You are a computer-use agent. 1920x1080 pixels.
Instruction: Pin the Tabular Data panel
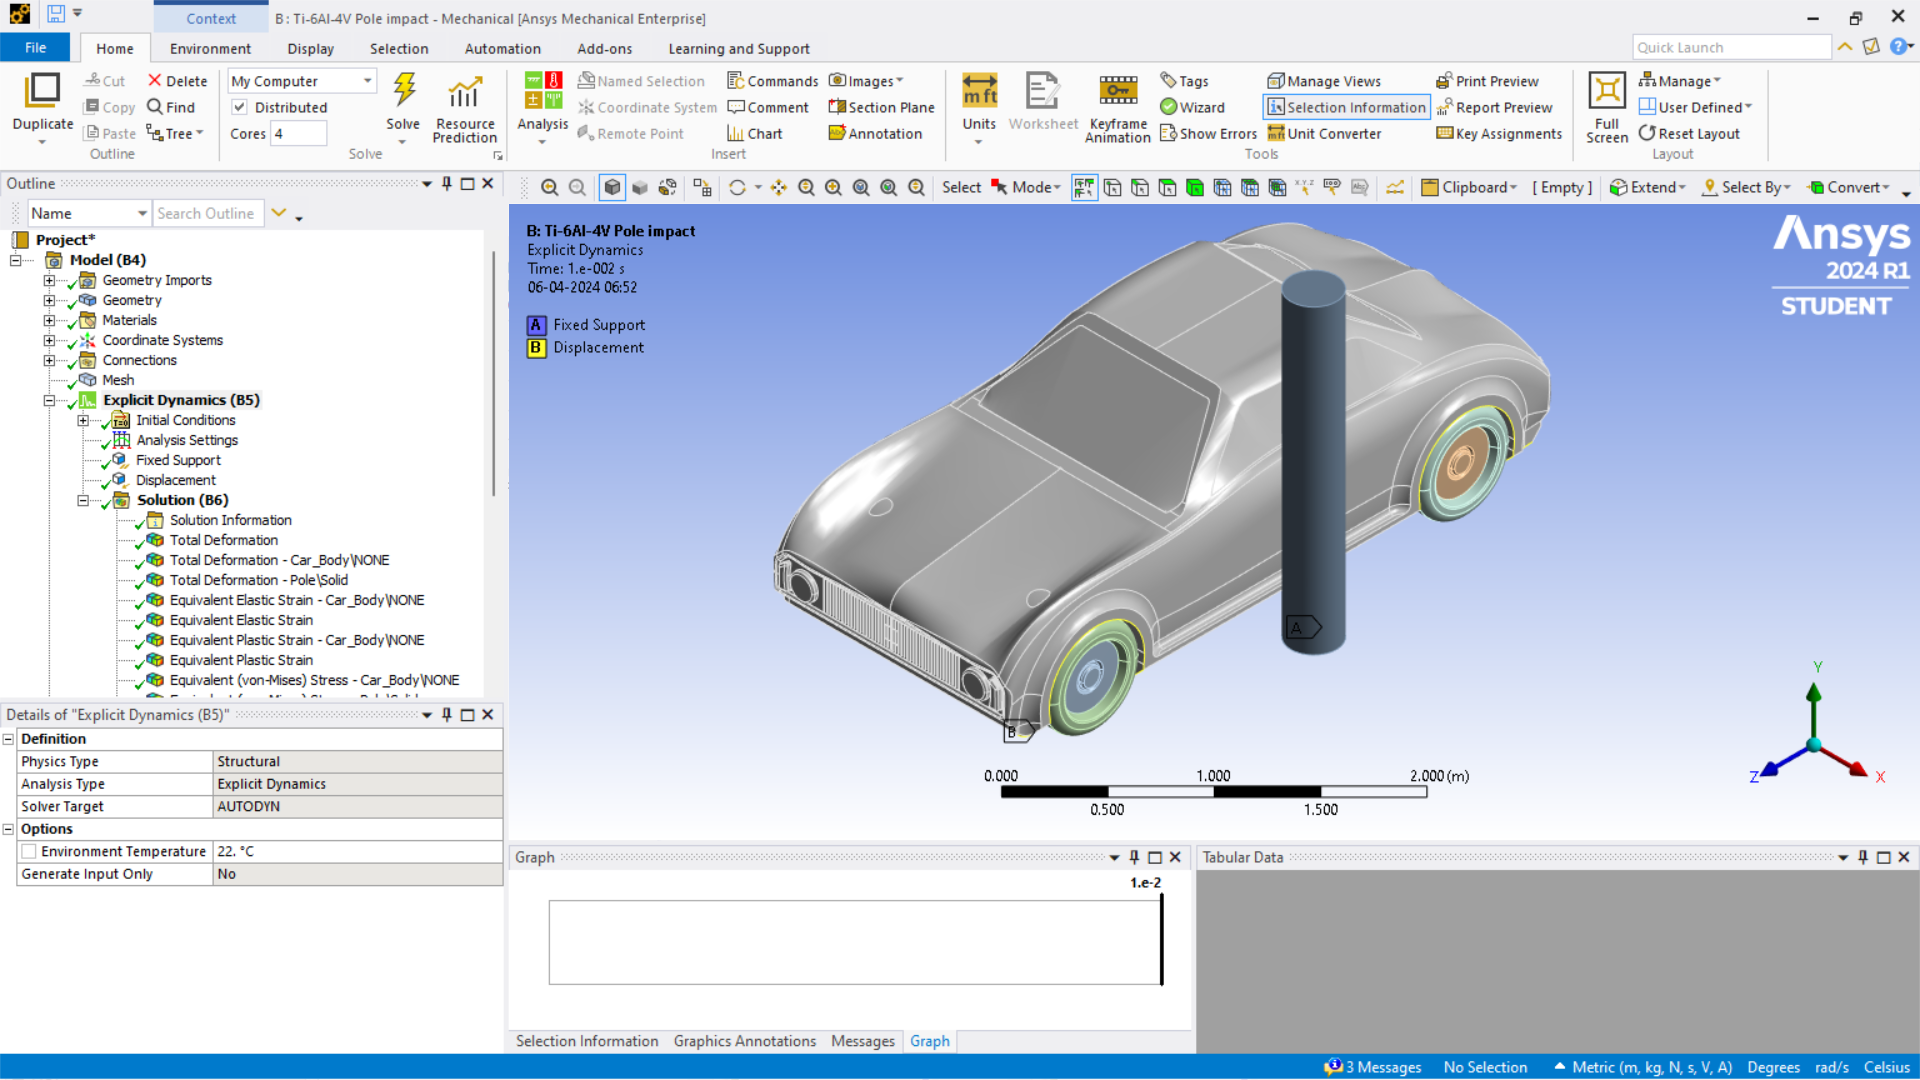point(1863,857)
